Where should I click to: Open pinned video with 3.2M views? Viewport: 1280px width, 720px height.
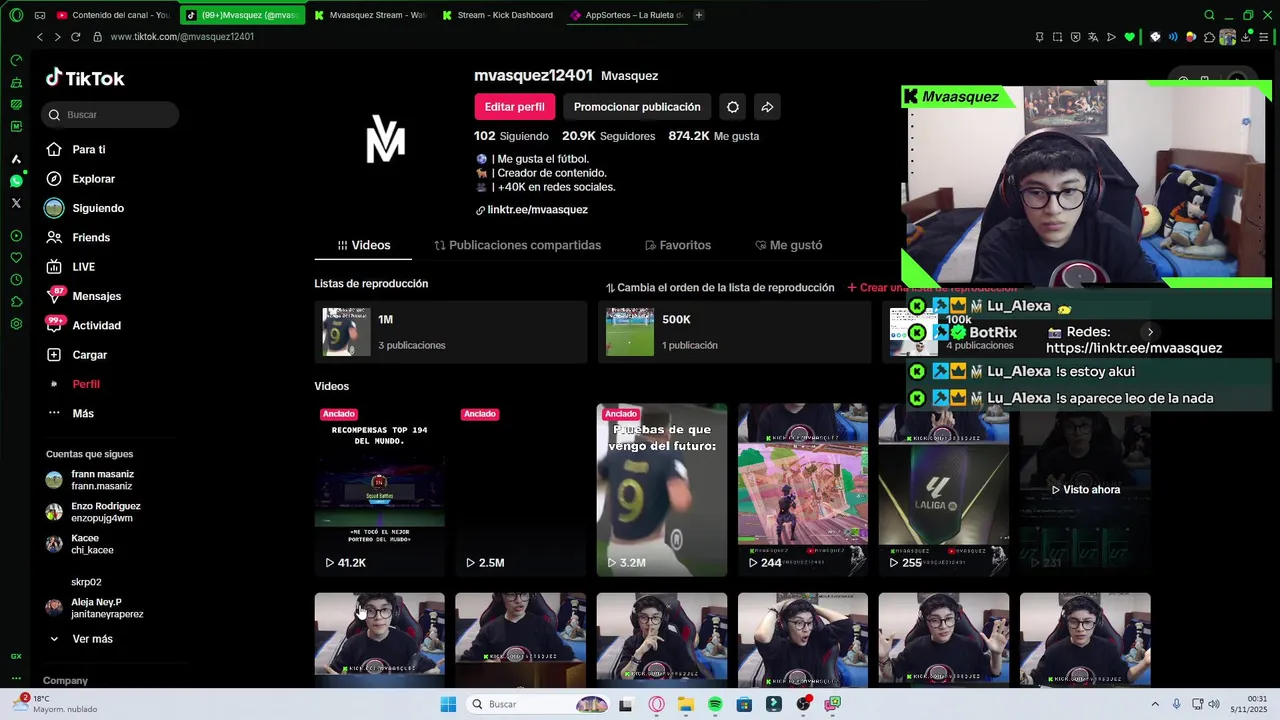[662, 490]
